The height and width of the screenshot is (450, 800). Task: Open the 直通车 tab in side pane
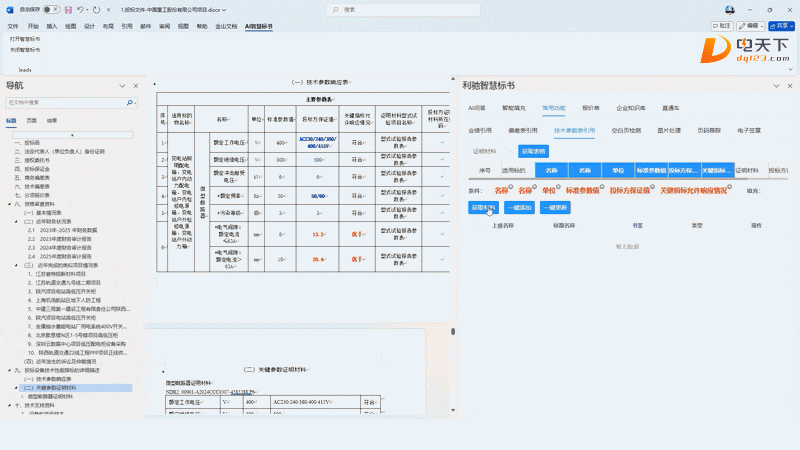click(x=671, y=108)
